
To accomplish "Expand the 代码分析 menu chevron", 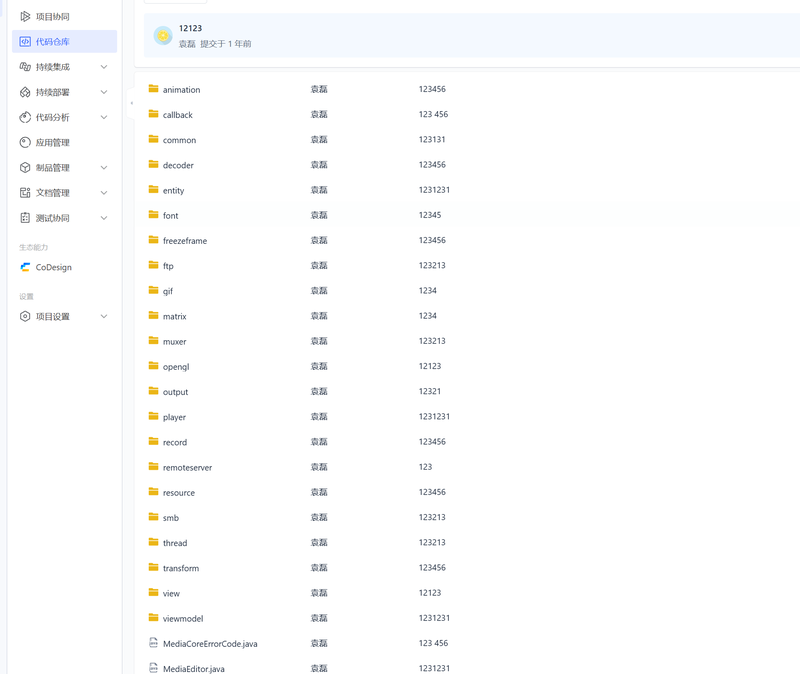I will coord(104,117).
